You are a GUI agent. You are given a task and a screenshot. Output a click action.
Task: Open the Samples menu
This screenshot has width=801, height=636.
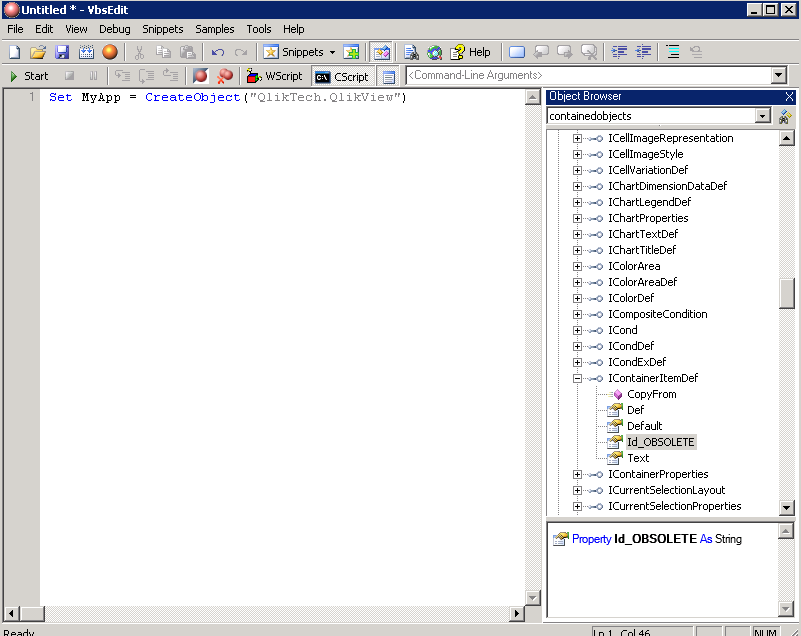click(x=214, y=29)
